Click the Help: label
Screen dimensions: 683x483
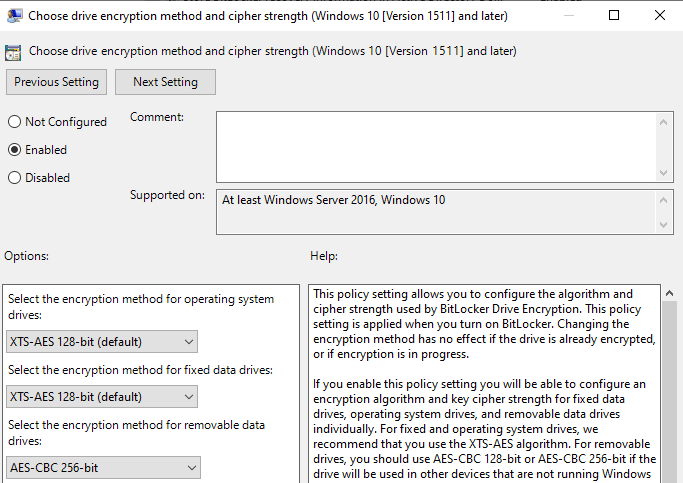pos(324,256)
